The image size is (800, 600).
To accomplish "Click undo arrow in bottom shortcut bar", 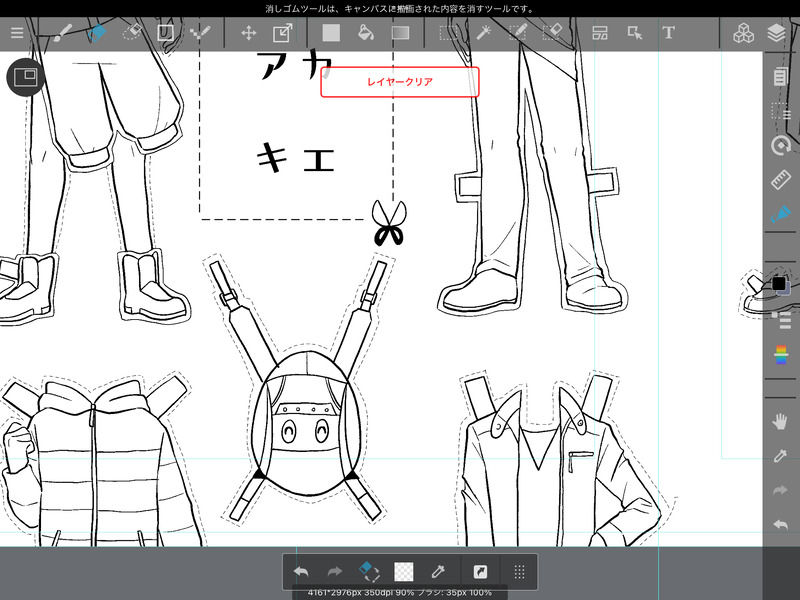I will coord(301,572).
